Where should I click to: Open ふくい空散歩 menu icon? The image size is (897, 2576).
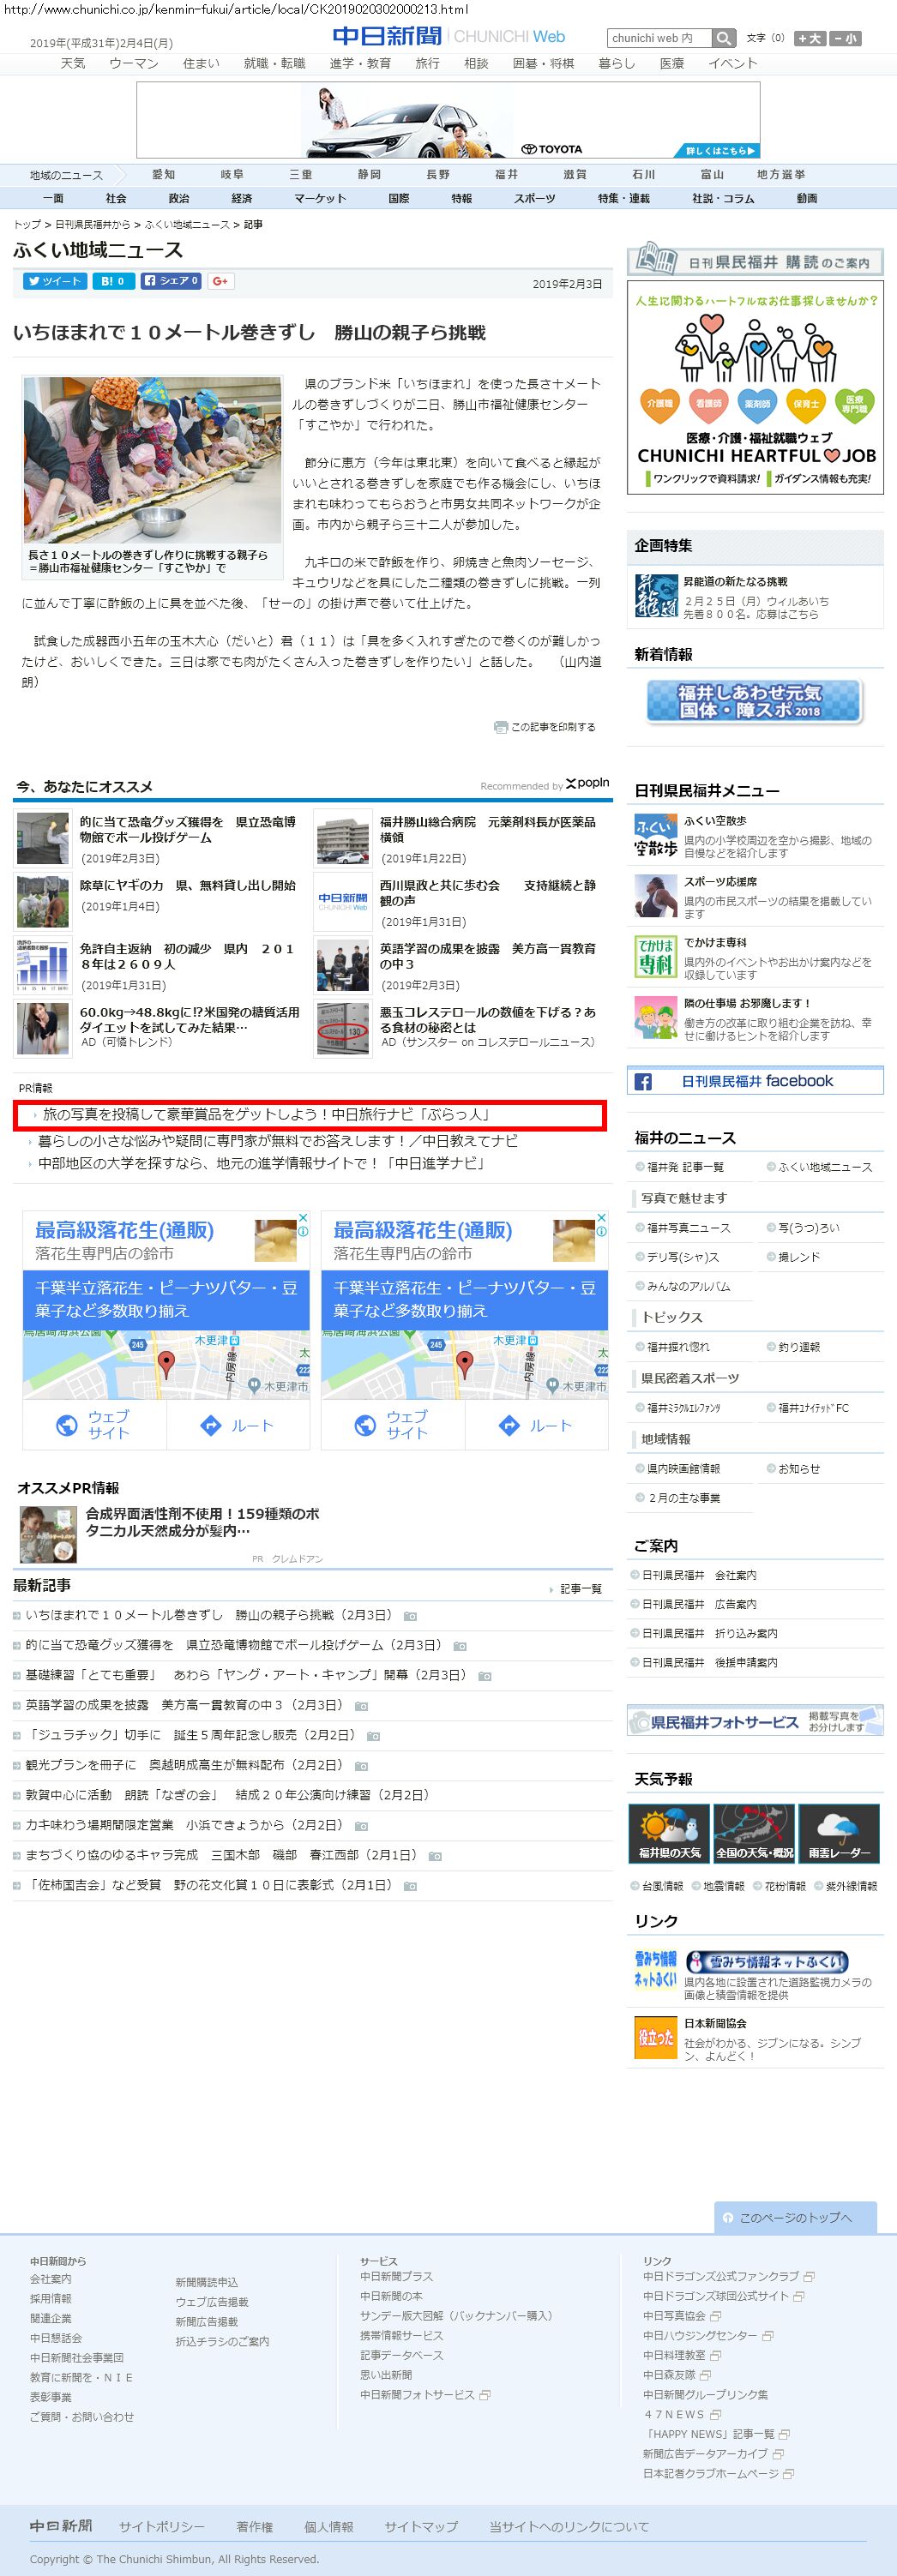[656, 837]
